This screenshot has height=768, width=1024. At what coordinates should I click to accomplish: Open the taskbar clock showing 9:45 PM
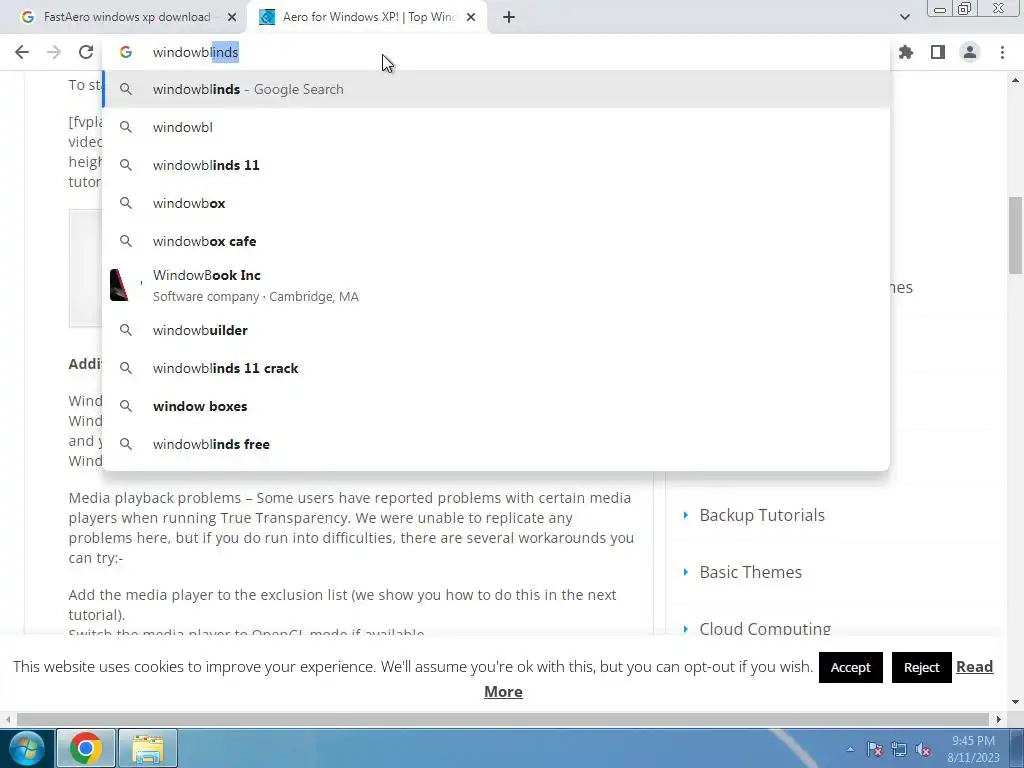click(973, 749)
